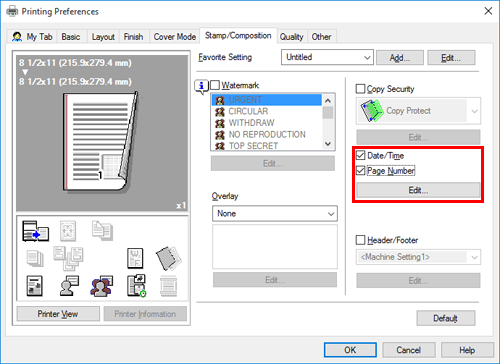
Task: Open the Favorite Setting Untitled dropdown
Action: tap(327, 57)
